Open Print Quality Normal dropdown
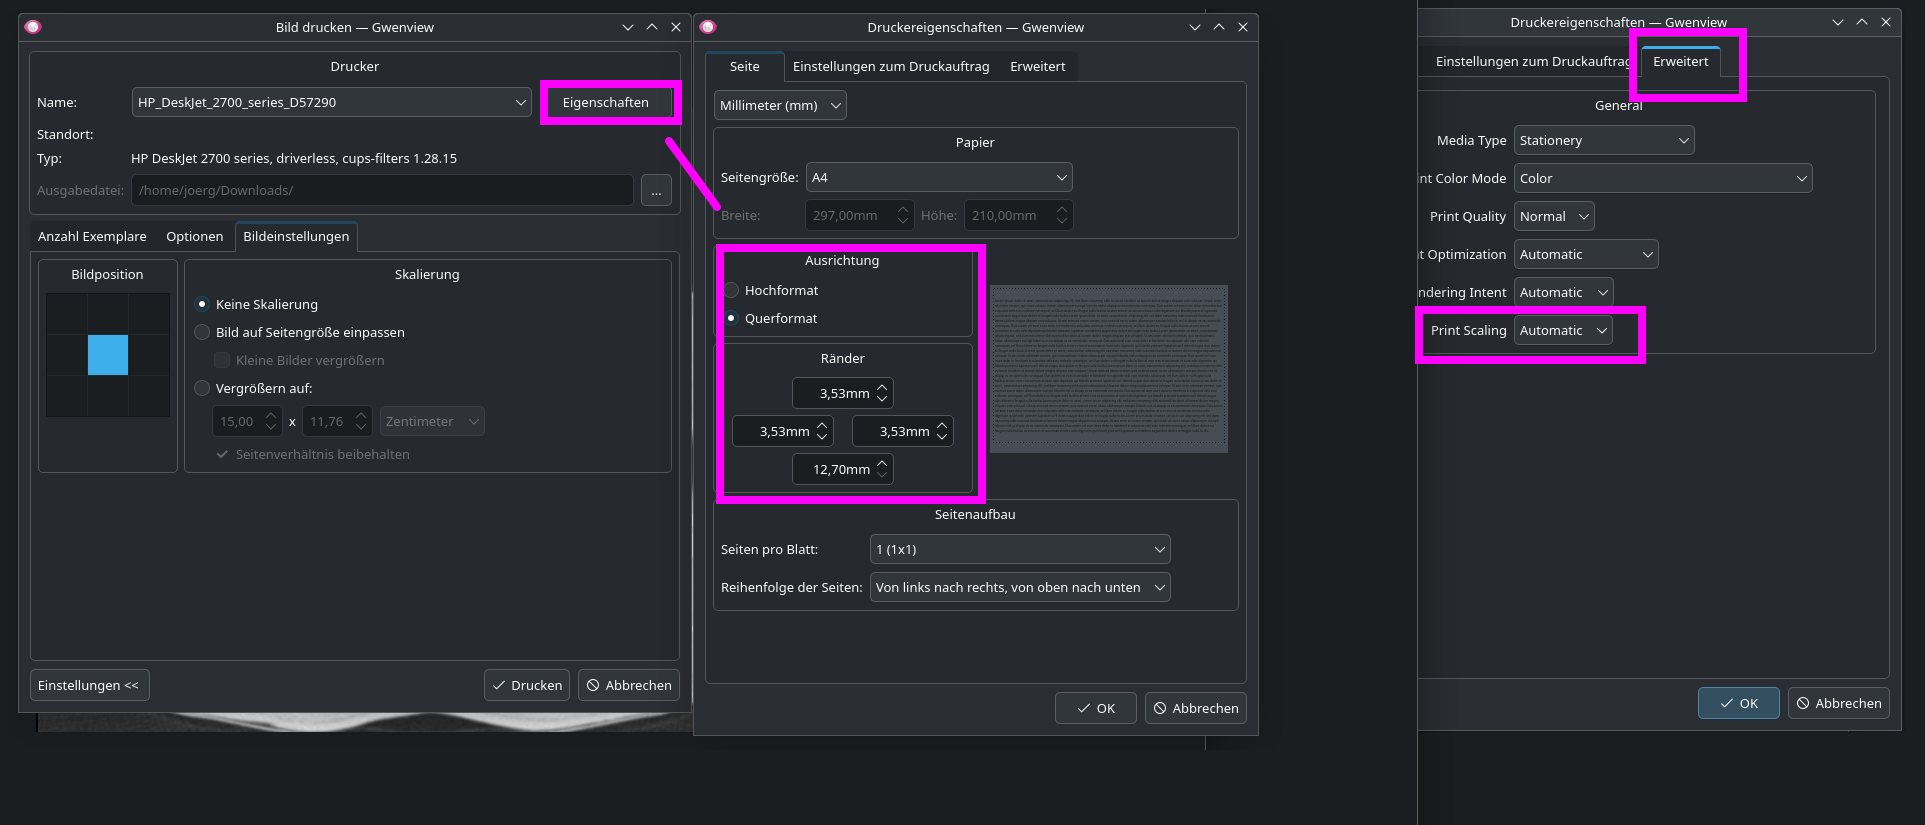 coord(1554,216)
